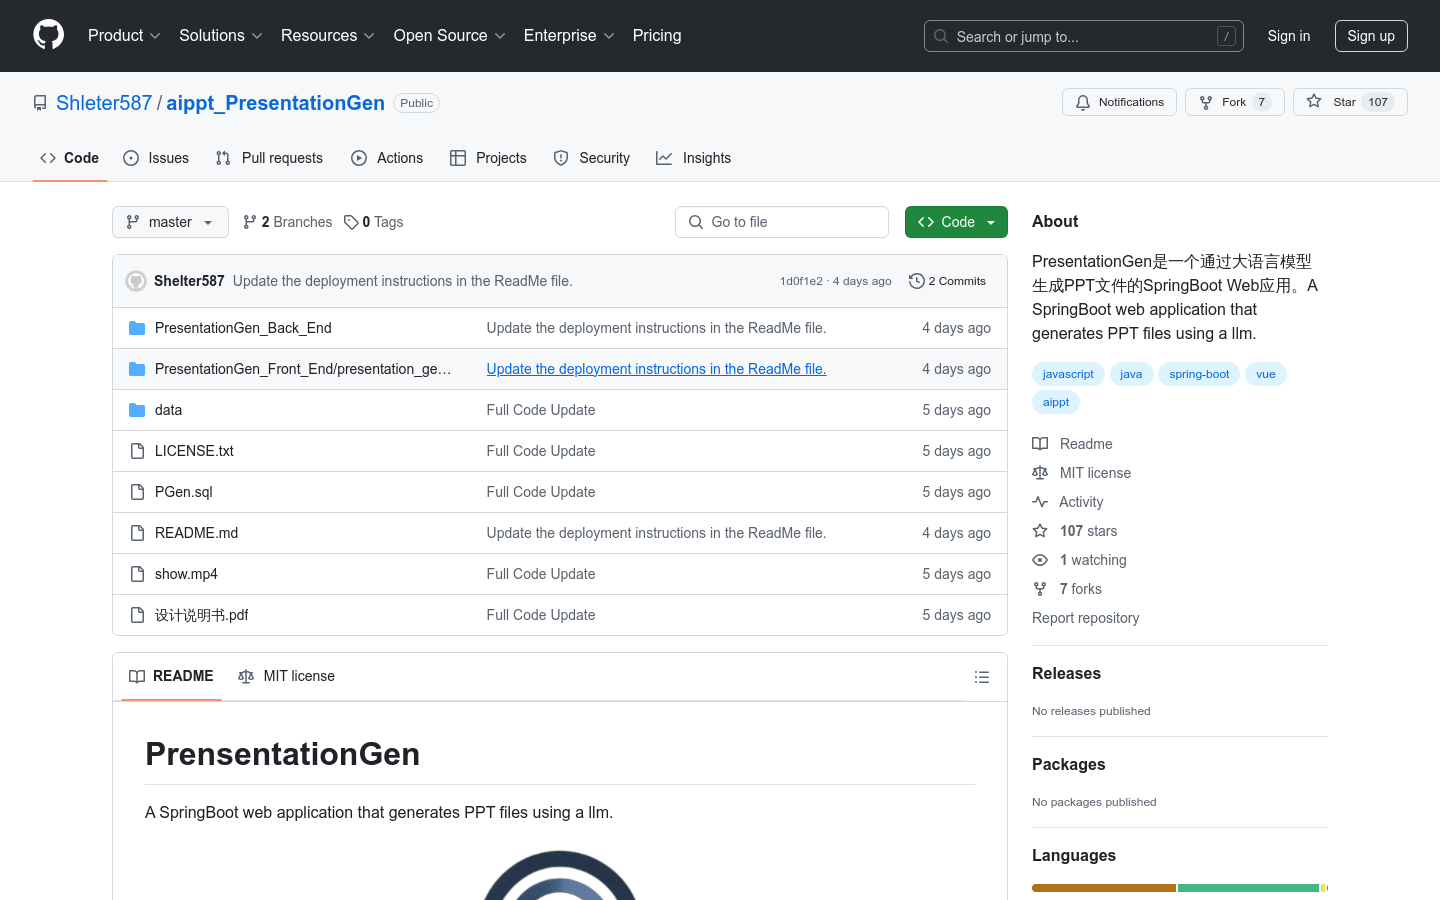1440x900 pixels.
Task: Select the MIT license tab in file view
Action: [x=287, y=676]
